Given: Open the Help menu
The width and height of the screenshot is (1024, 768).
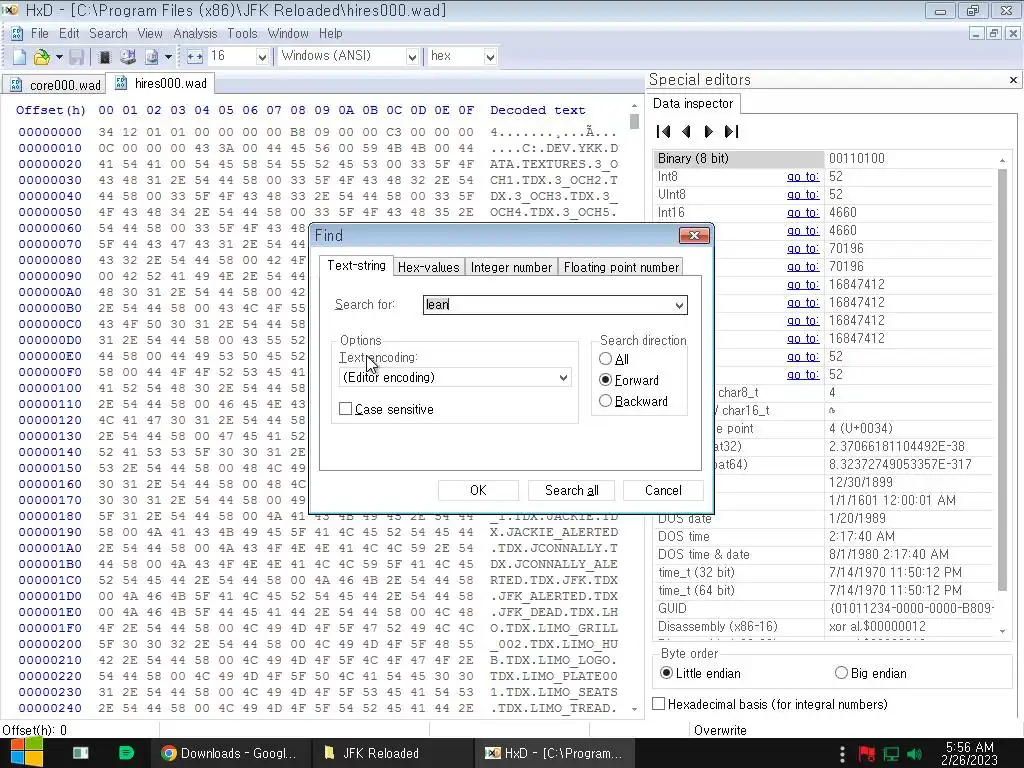Looking at the screenshot, I should tap(330, 33).
